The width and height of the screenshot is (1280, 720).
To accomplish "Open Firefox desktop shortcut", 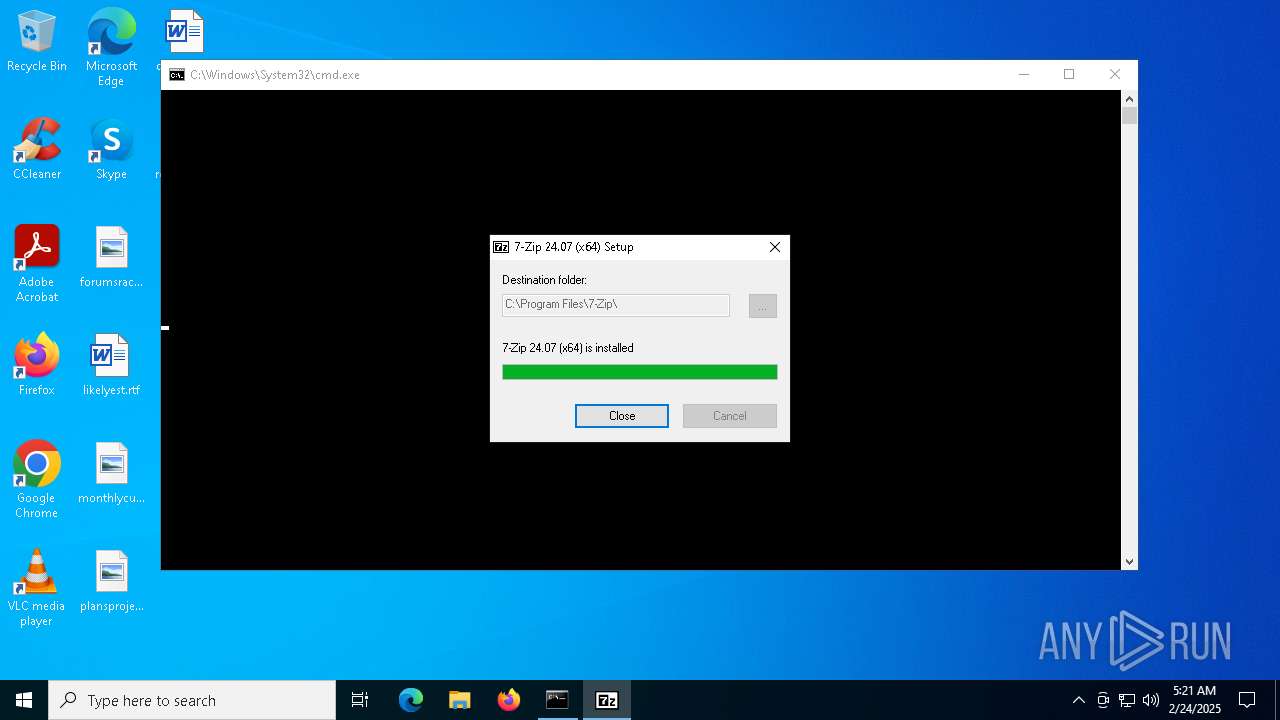I will point(37,366).
